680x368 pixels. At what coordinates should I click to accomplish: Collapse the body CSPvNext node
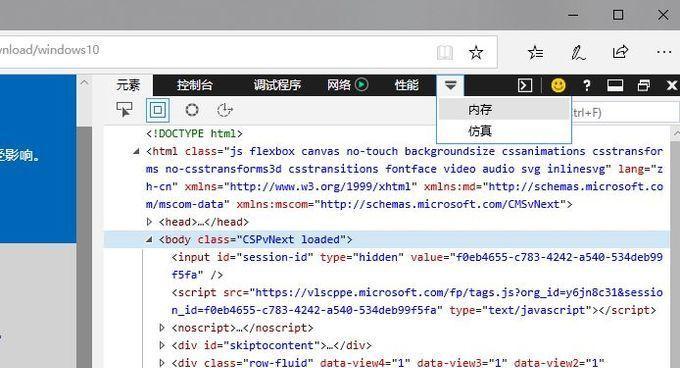[149, 239]
